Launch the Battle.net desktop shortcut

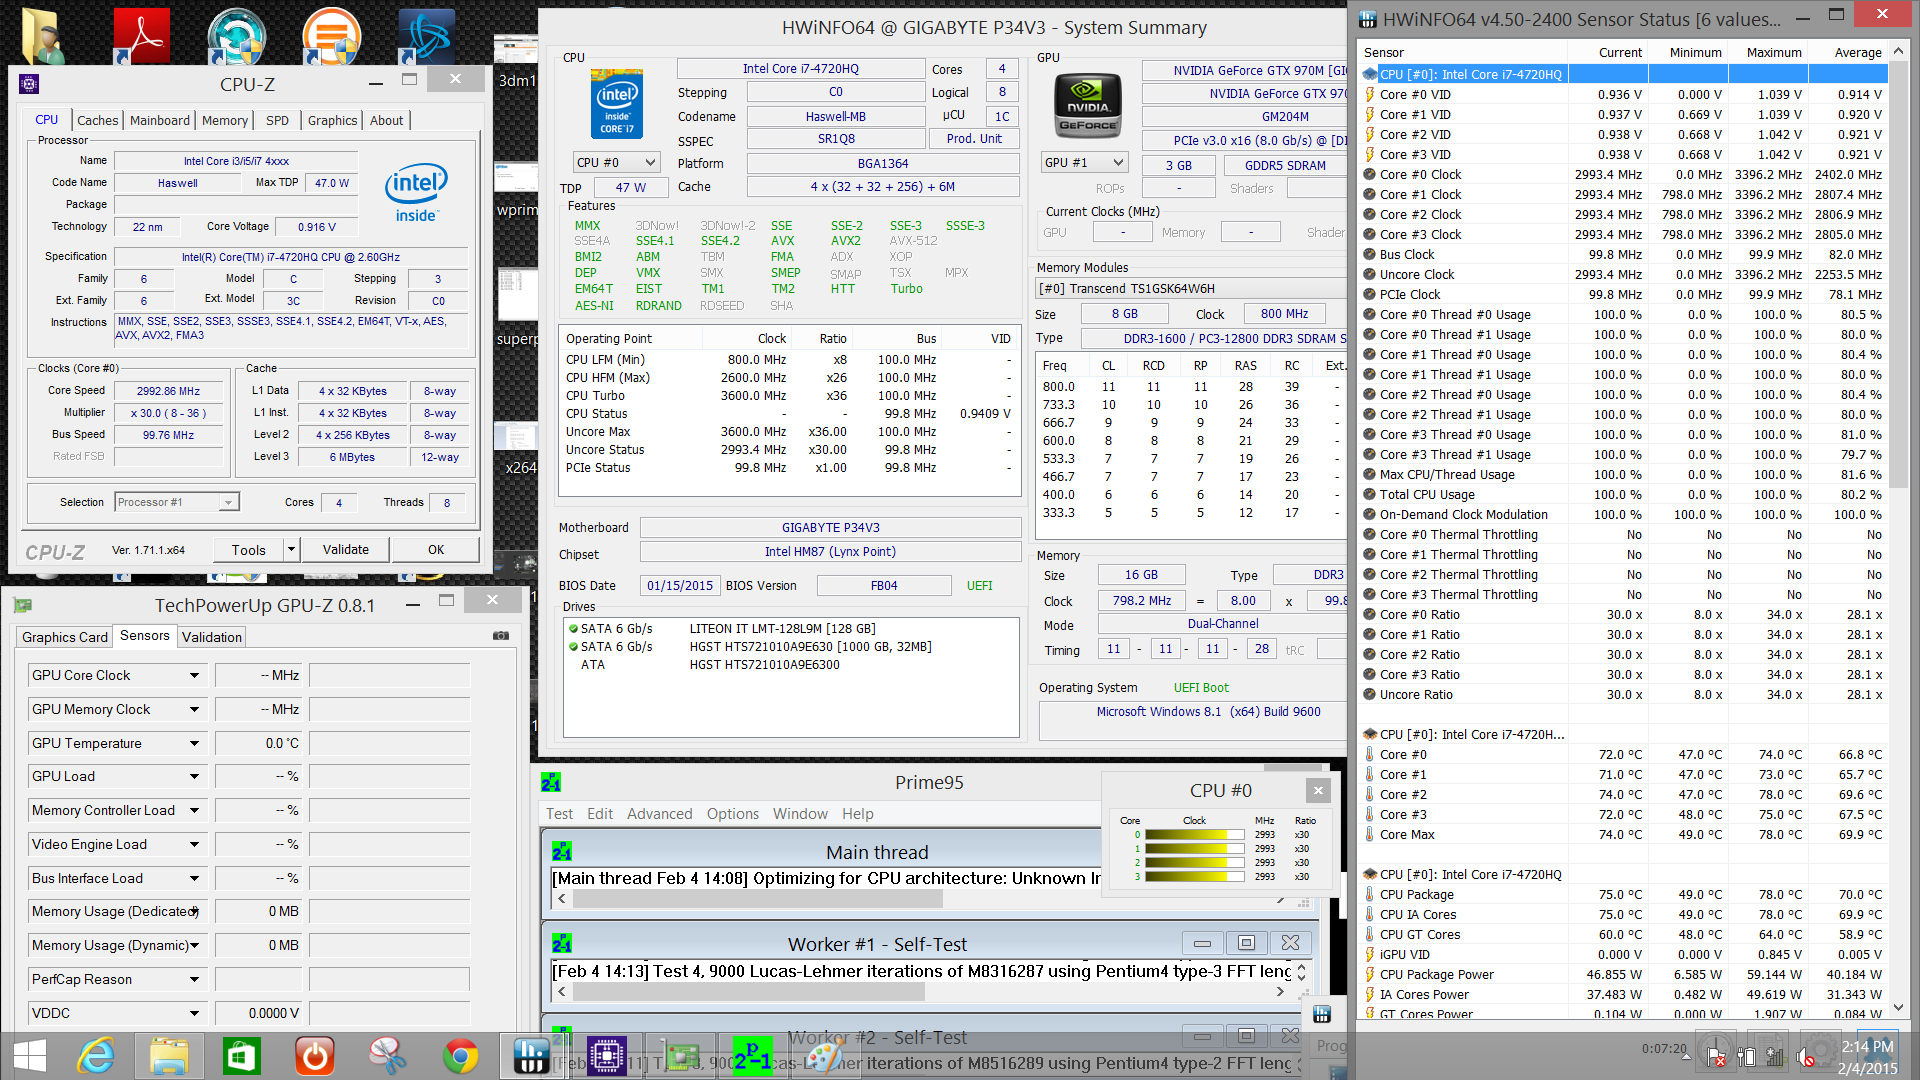[427, 35]
